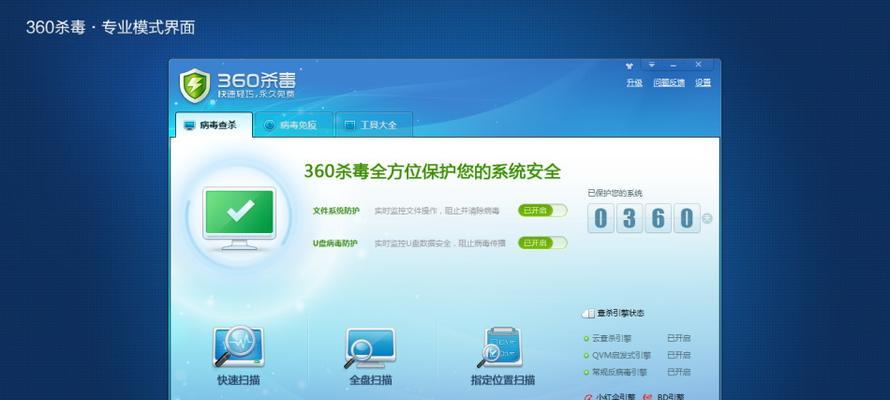890x400 pixels.
Task: Click the green checkmark monitor status icon
Action: 239,218
